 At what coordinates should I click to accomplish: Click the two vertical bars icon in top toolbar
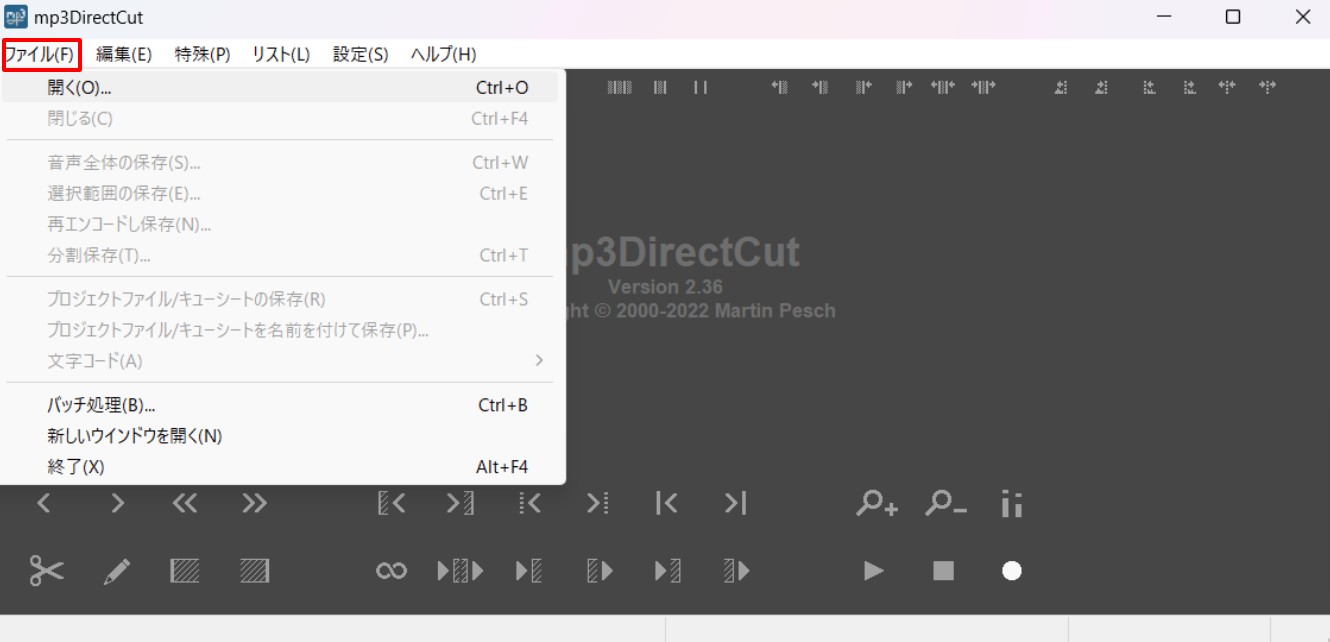(700, 88)
